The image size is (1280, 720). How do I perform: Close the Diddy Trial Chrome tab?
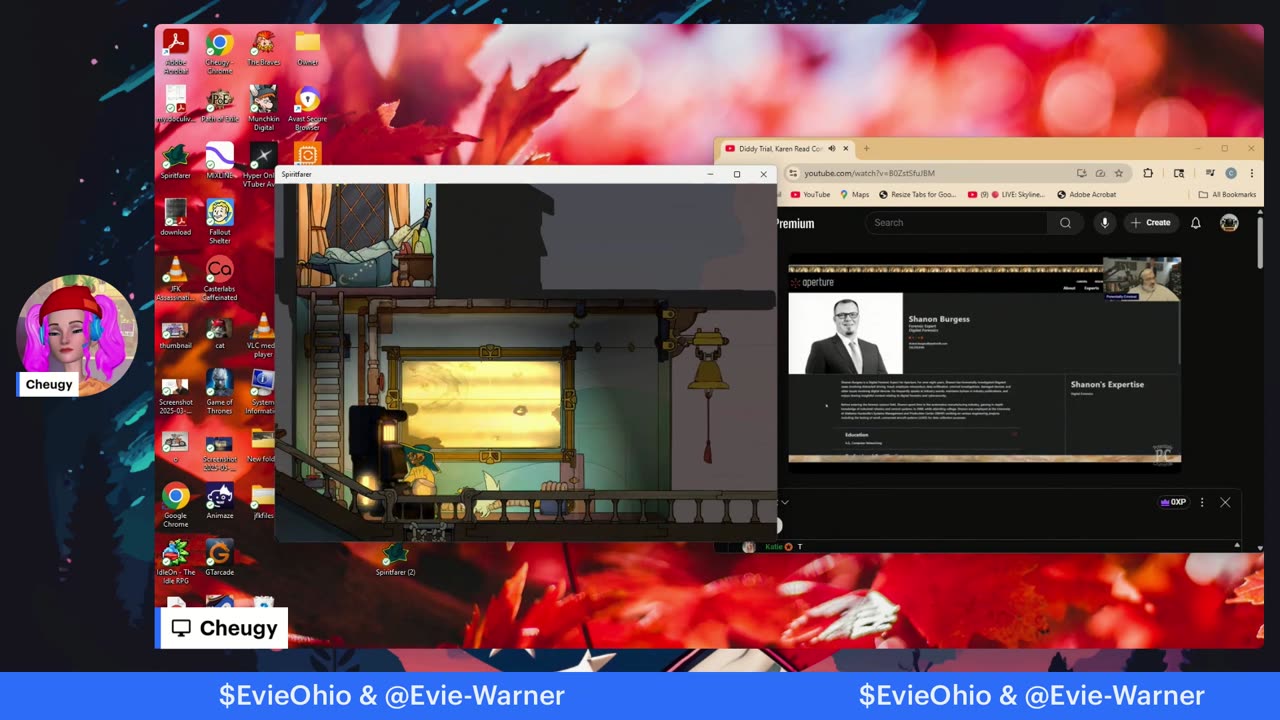coord(846,149)
